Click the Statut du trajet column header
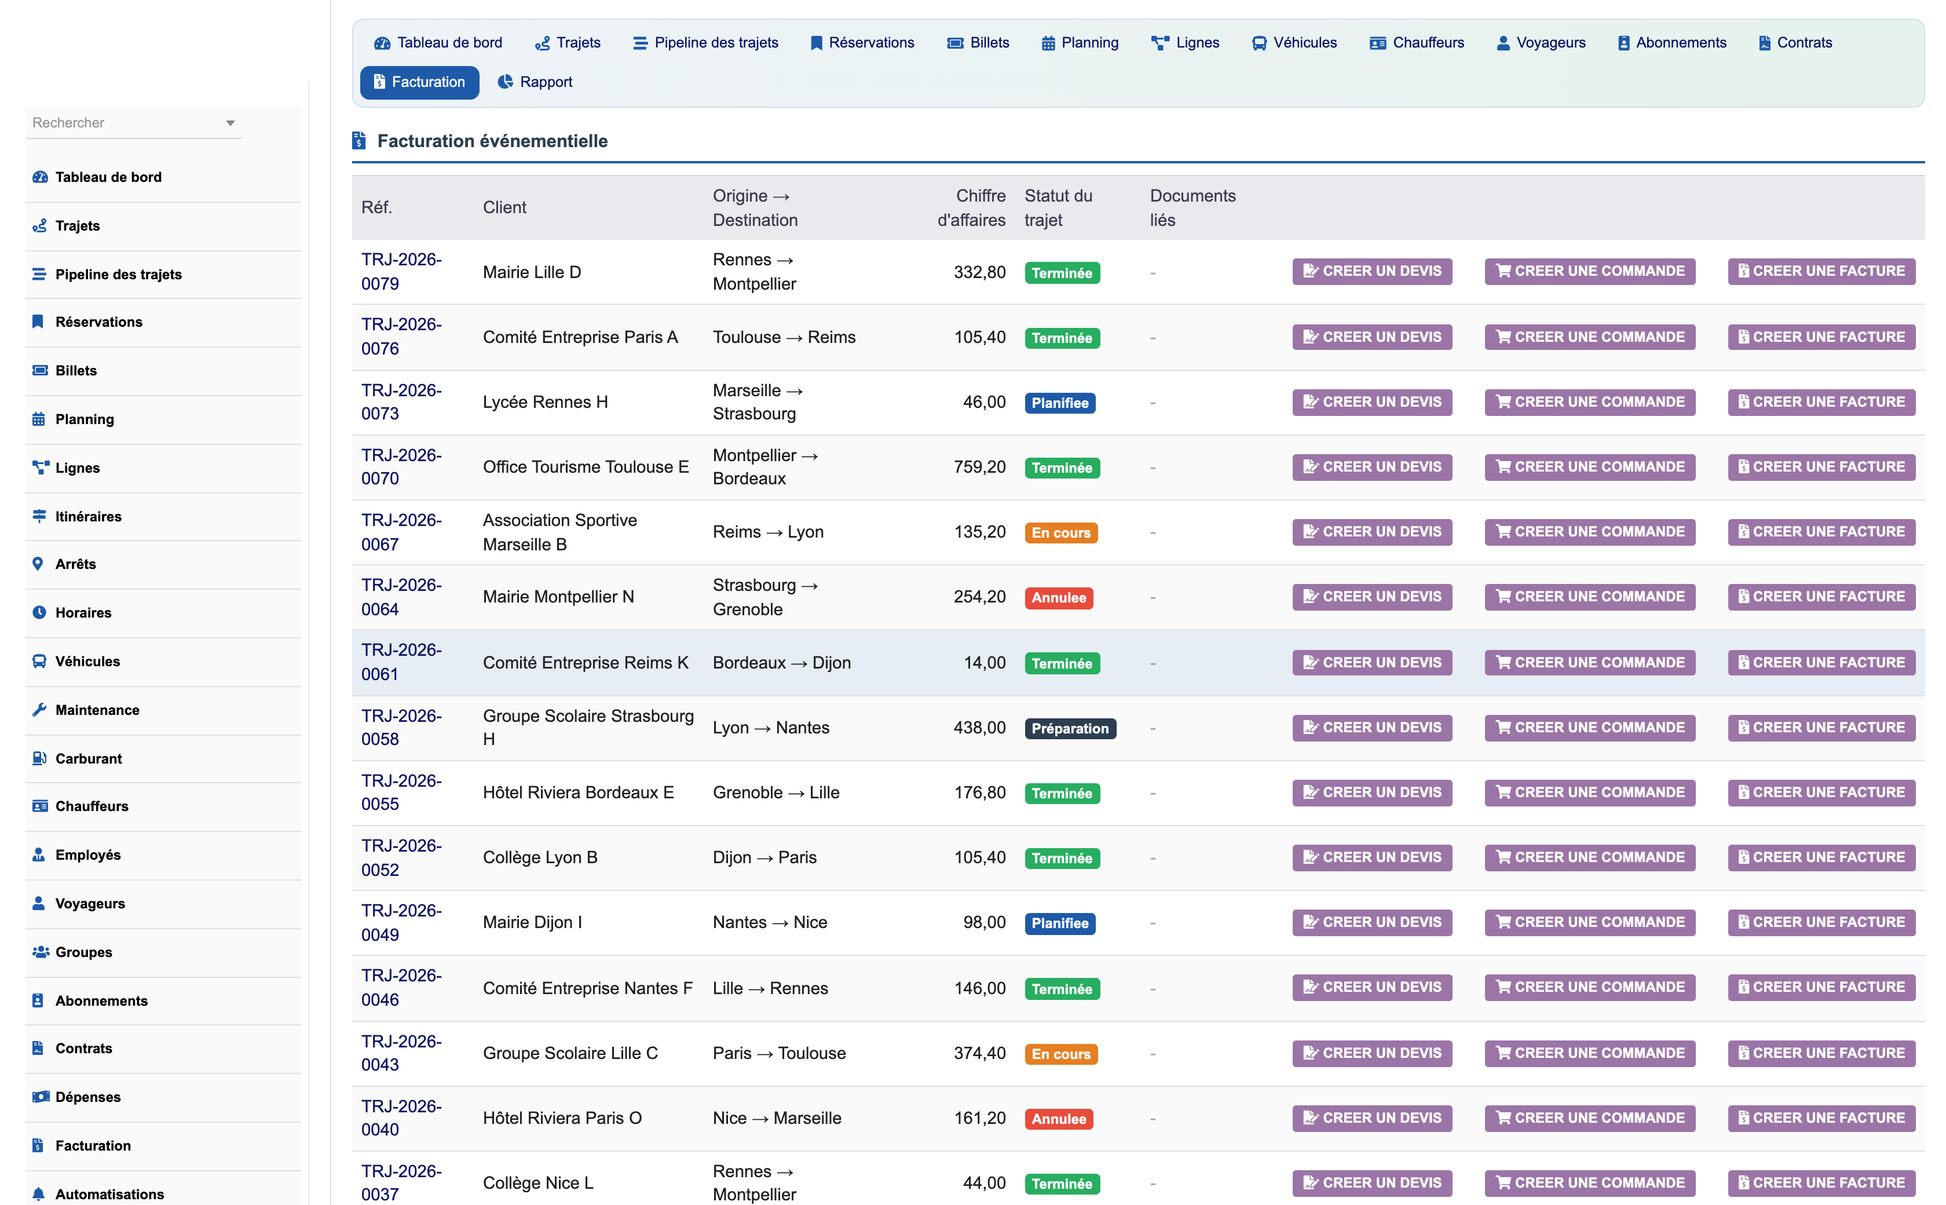This screenshot has height=1205, width=1946. click(x=1058, y=208)
